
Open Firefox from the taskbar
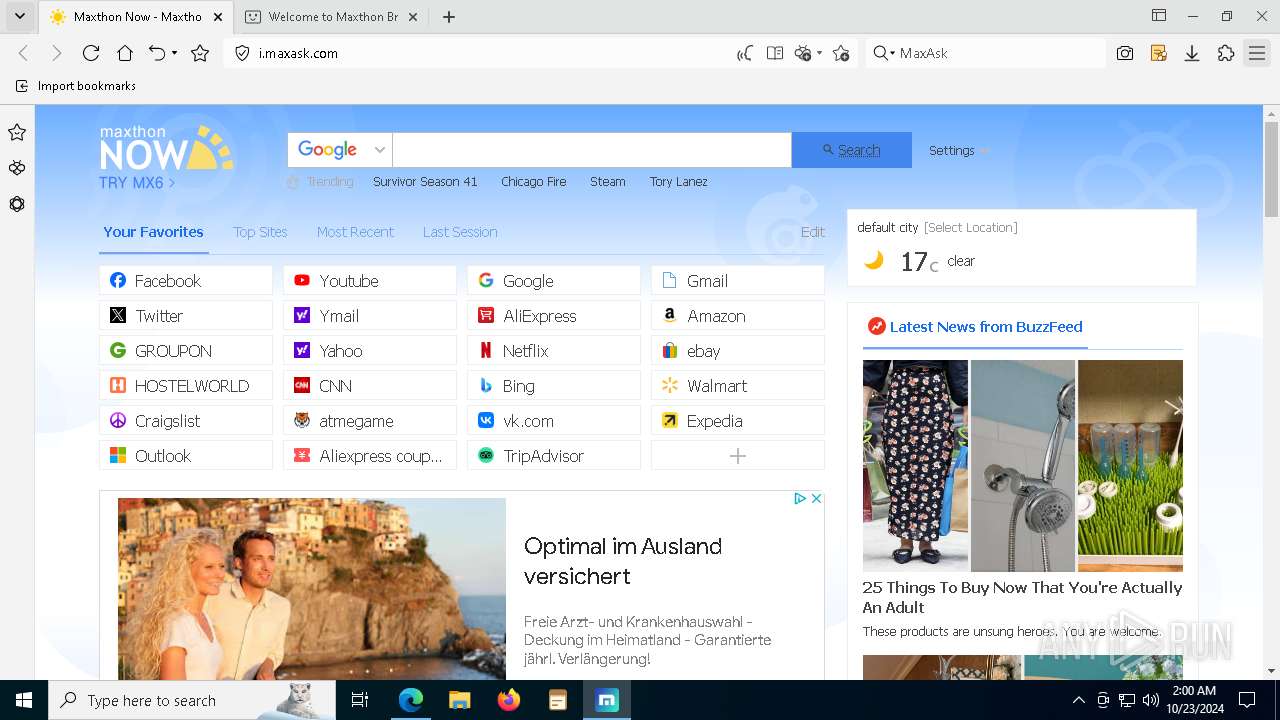[509, 700]
